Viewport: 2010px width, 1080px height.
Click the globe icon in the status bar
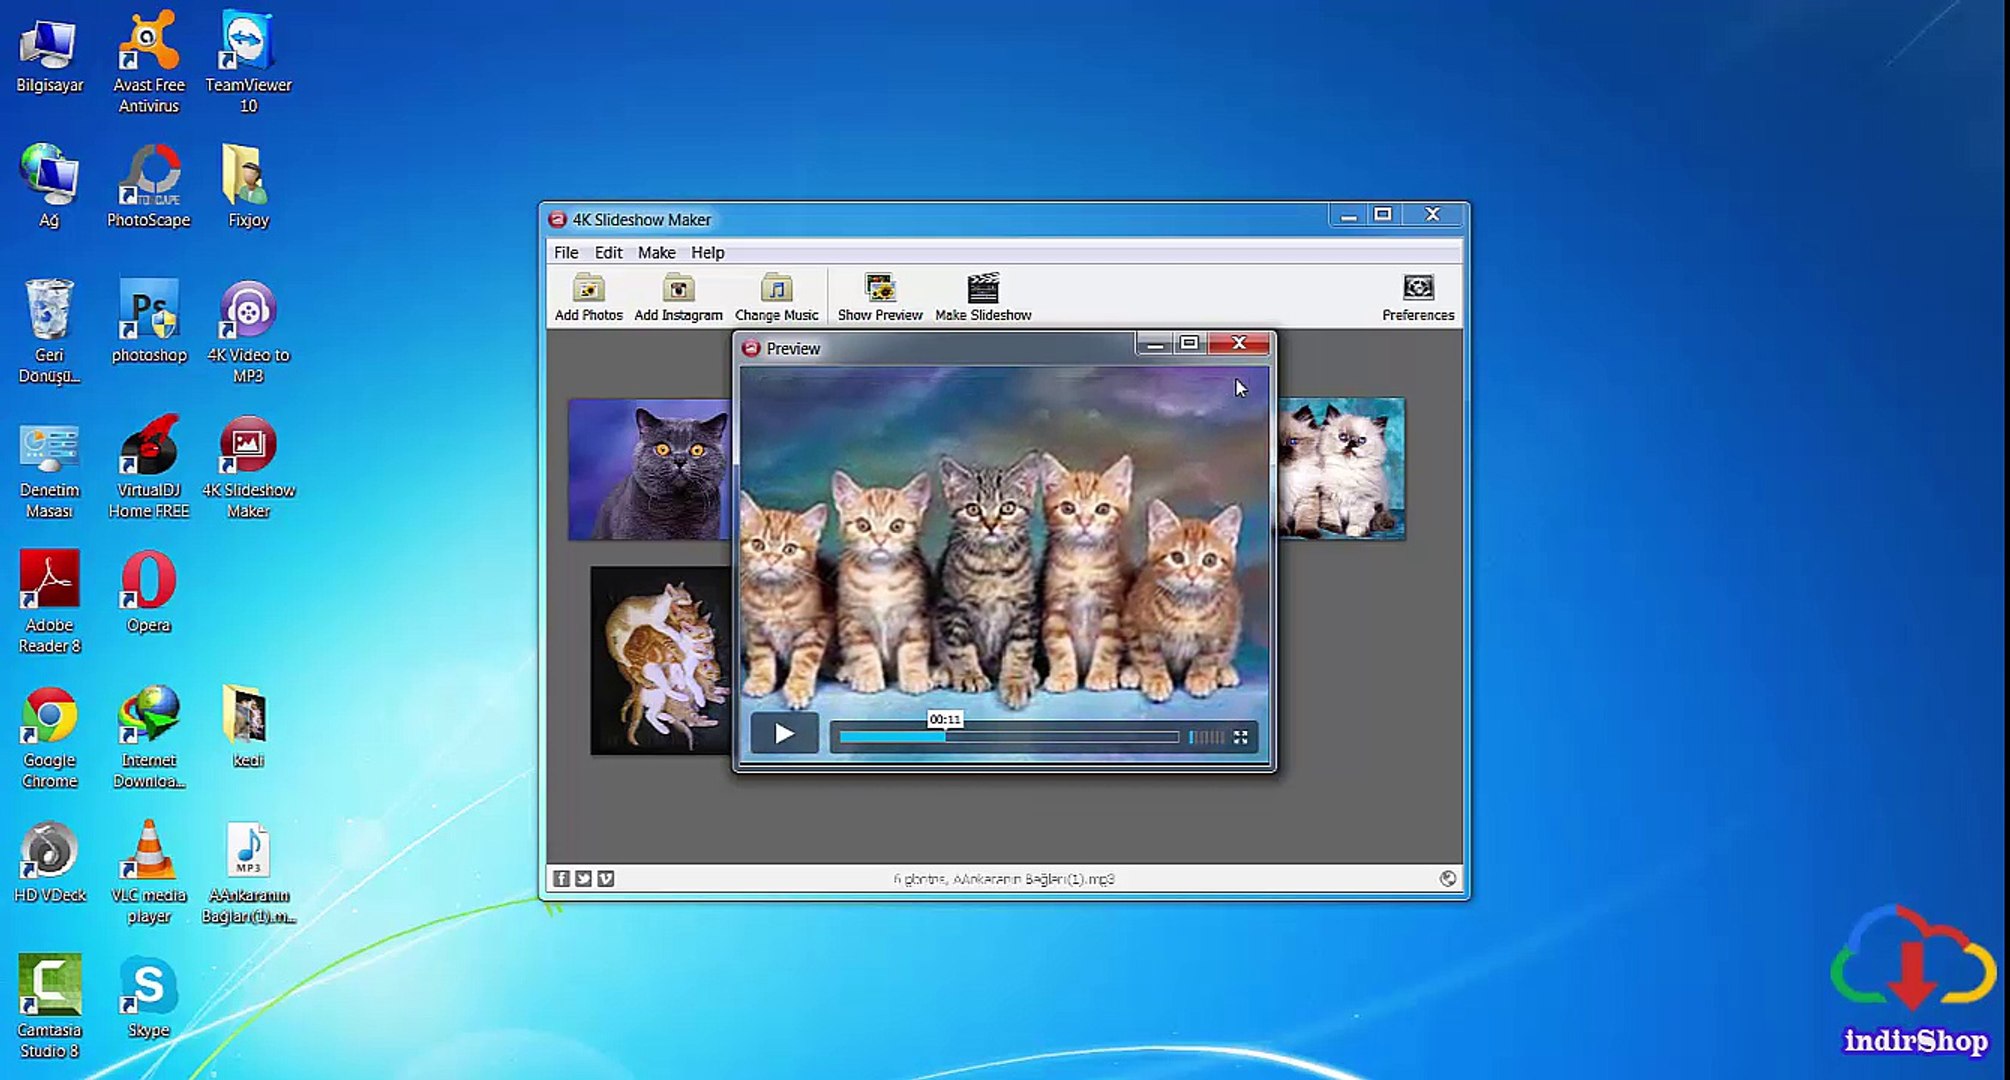pos(1447,878)
